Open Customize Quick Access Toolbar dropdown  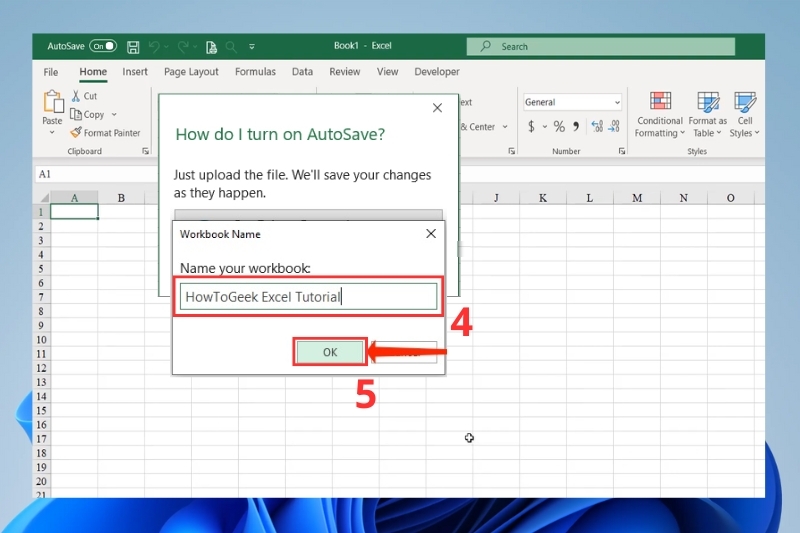252,47
